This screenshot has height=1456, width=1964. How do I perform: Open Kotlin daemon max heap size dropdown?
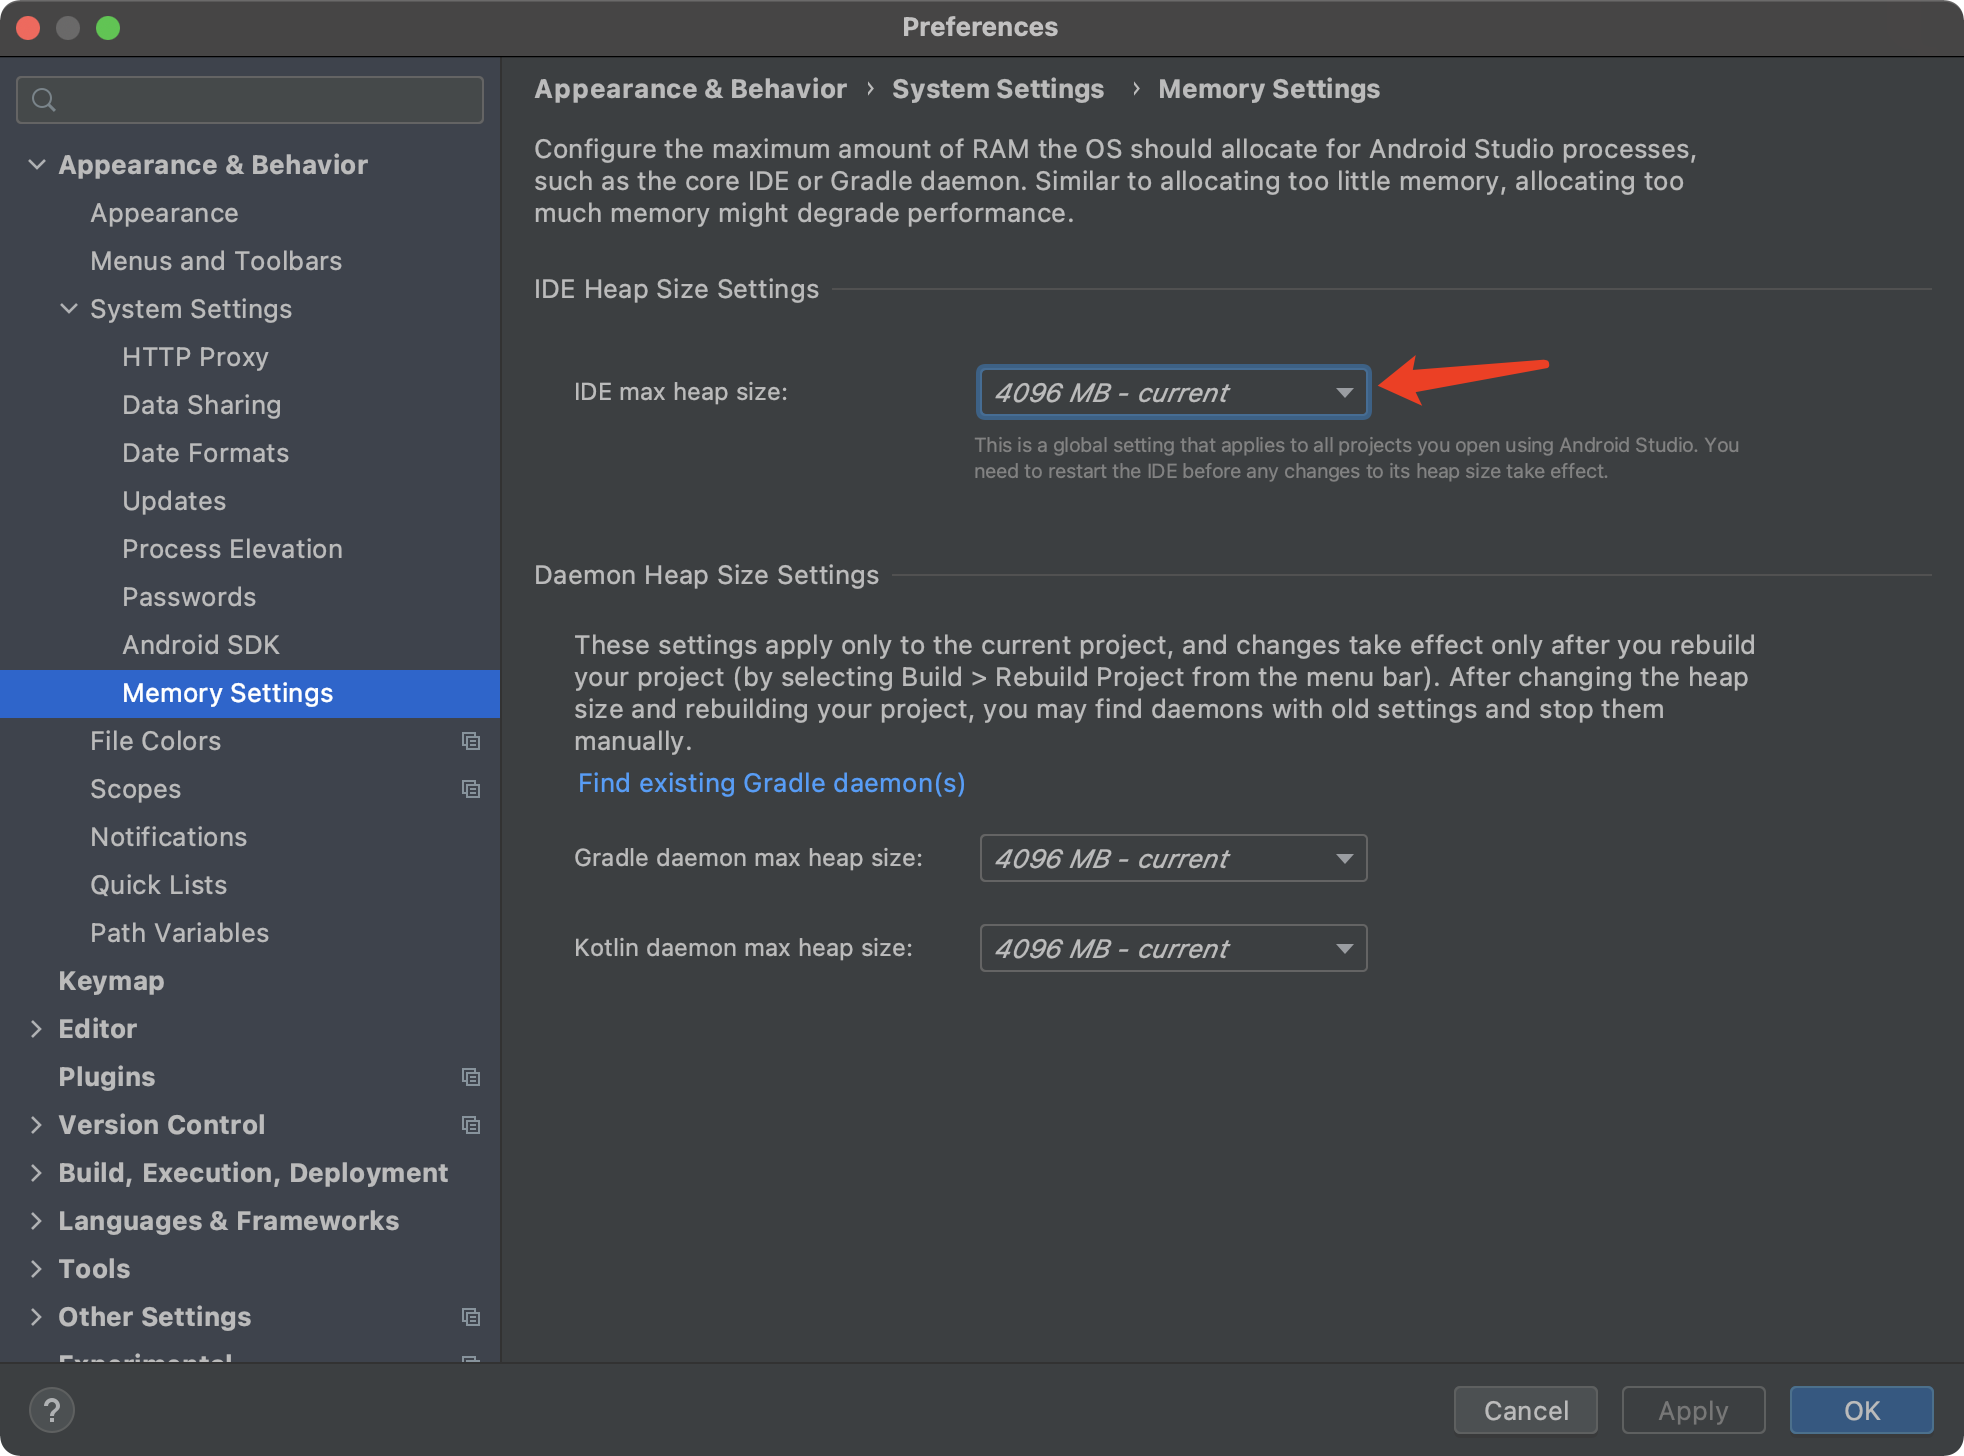[x=1173, y=948]
